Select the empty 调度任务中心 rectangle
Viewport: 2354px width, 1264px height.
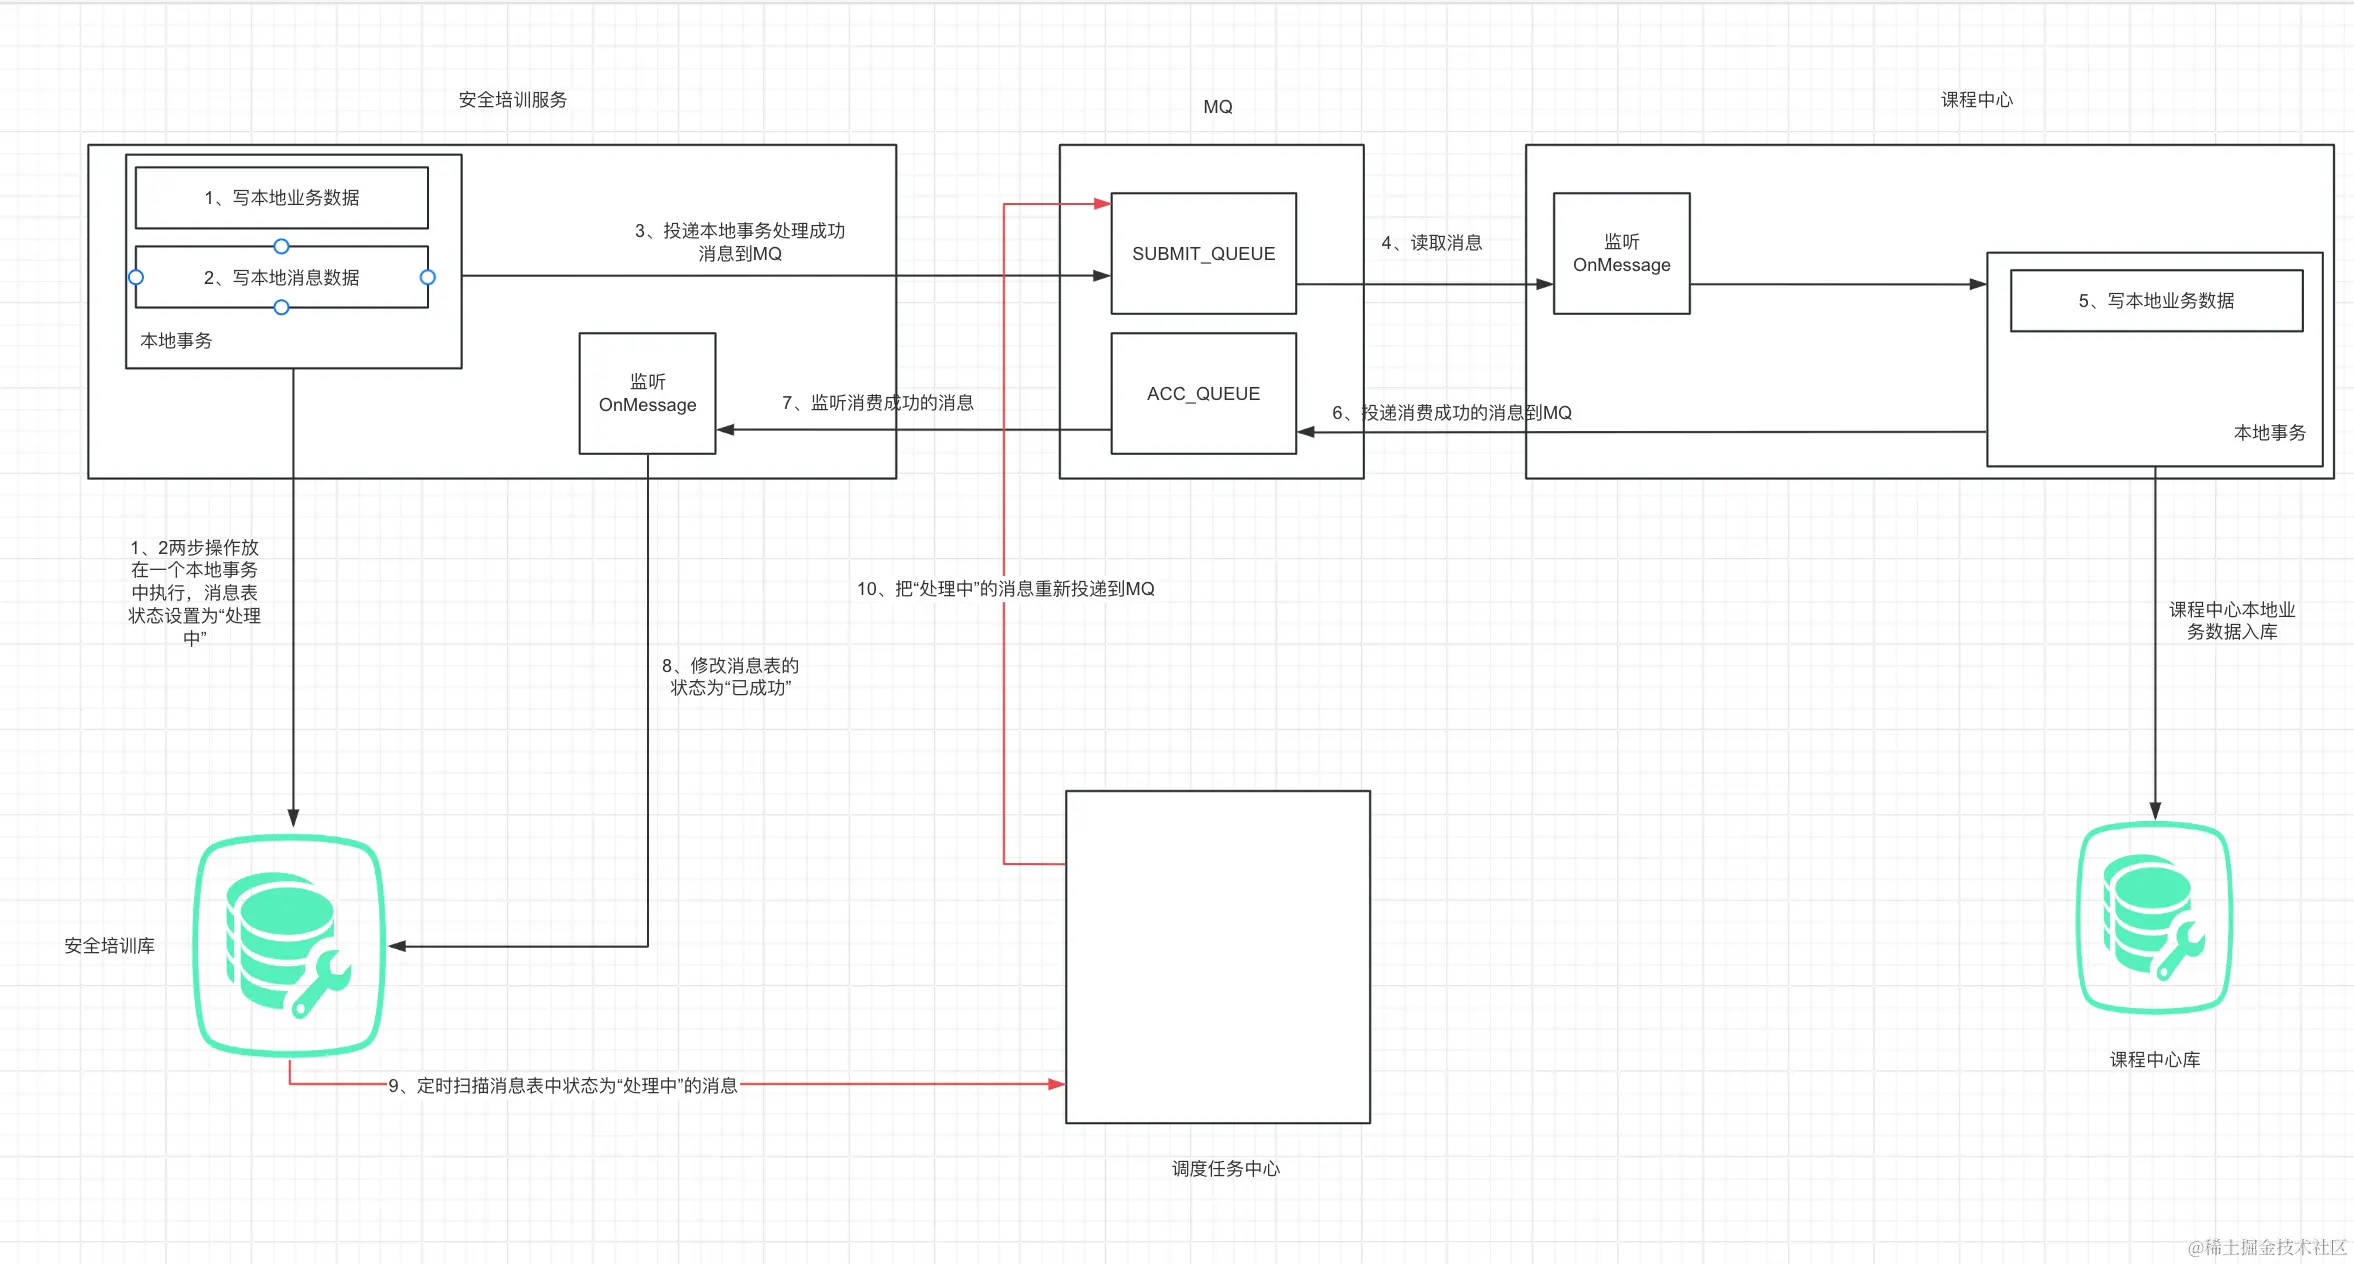coord(1217,956)
